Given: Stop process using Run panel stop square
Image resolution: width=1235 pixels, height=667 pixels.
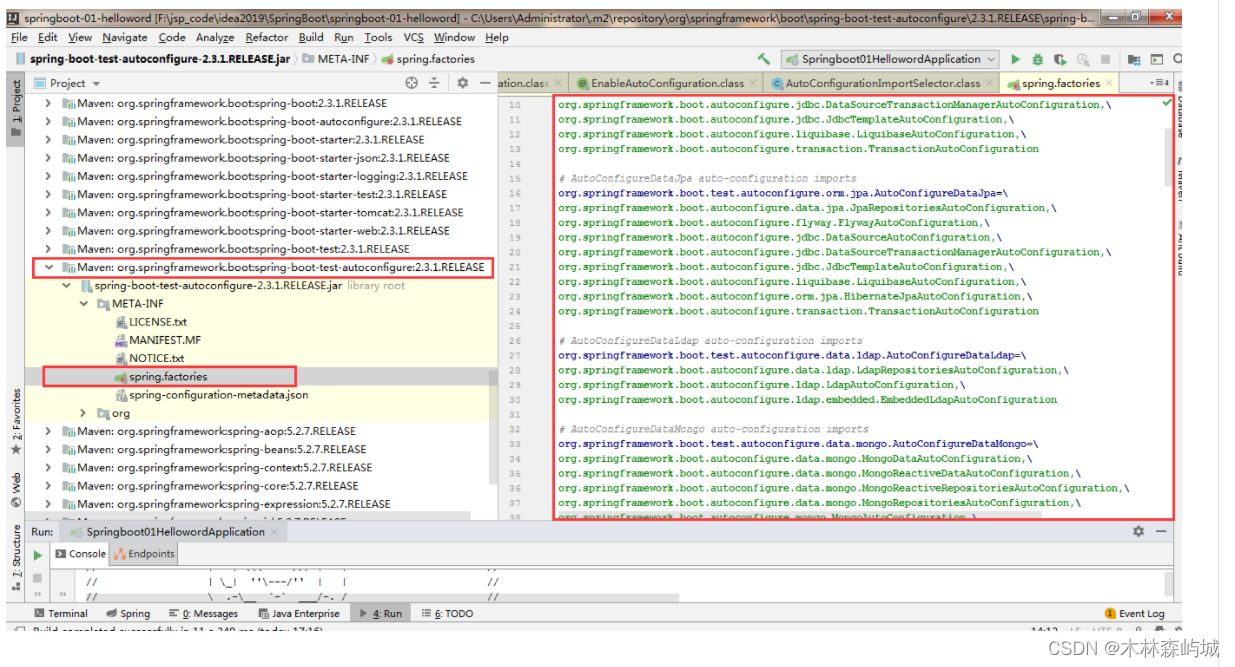Looking at the screenshot, I should pyautogui.click(x=38, y=578).
